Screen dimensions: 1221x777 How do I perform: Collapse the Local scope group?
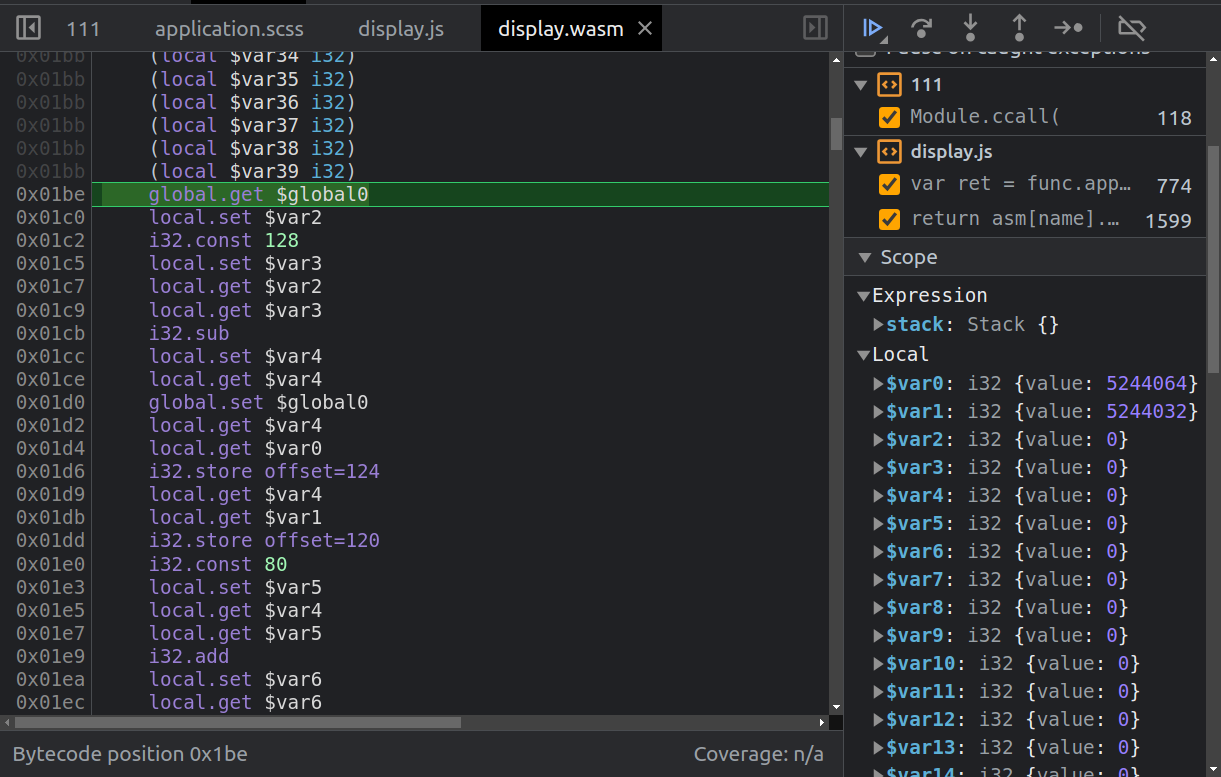[x=863, y=354]
